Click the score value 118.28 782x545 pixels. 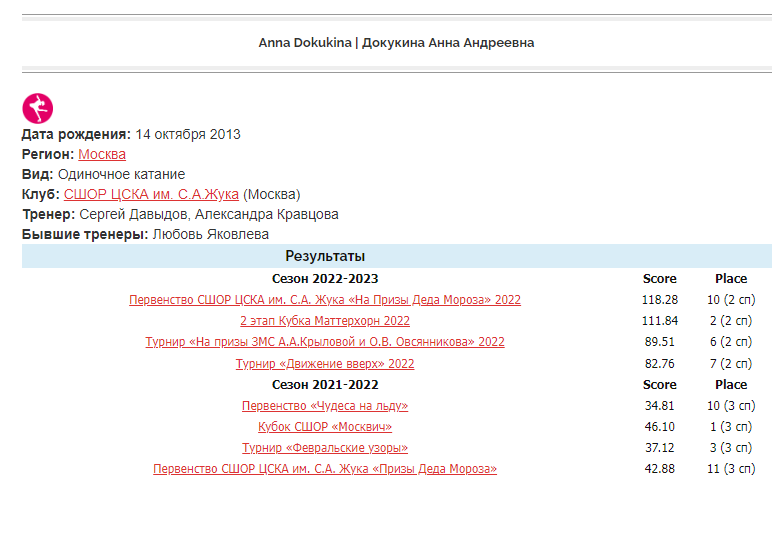(659, 300)
